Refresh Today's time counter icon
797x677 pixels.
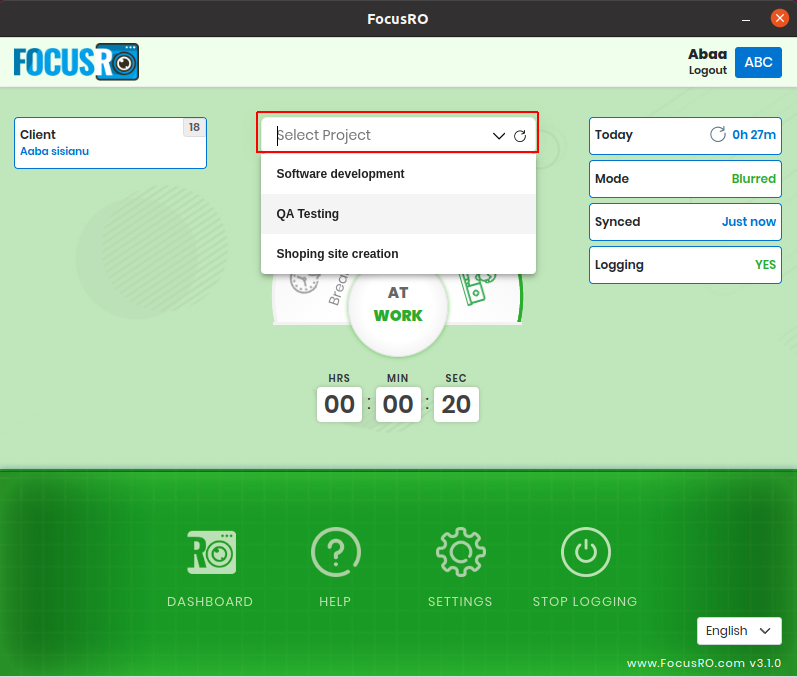[718, 134]
